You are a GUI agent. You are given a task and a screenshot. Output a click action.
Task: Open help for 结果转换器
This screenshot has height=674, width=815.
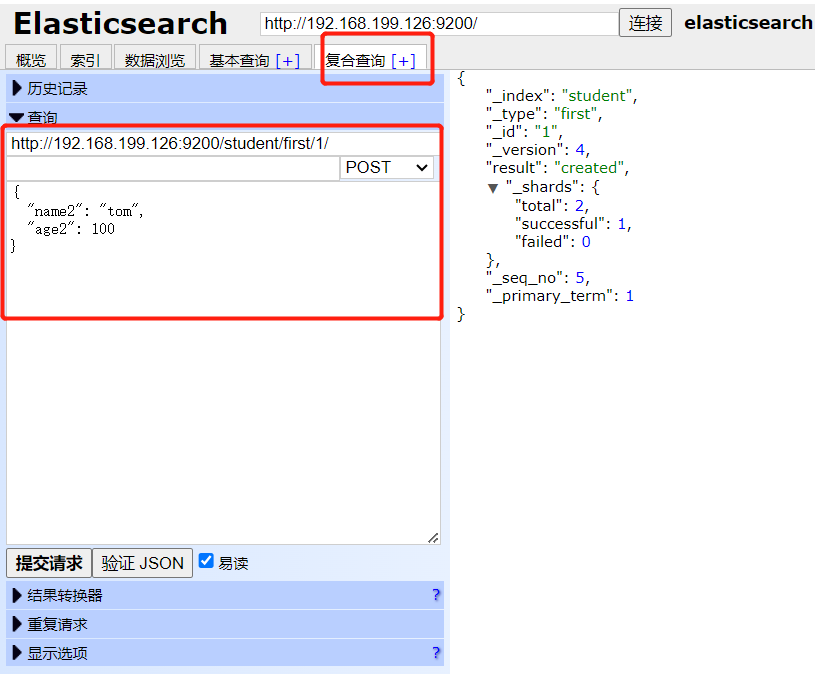[x=436, y=595]
